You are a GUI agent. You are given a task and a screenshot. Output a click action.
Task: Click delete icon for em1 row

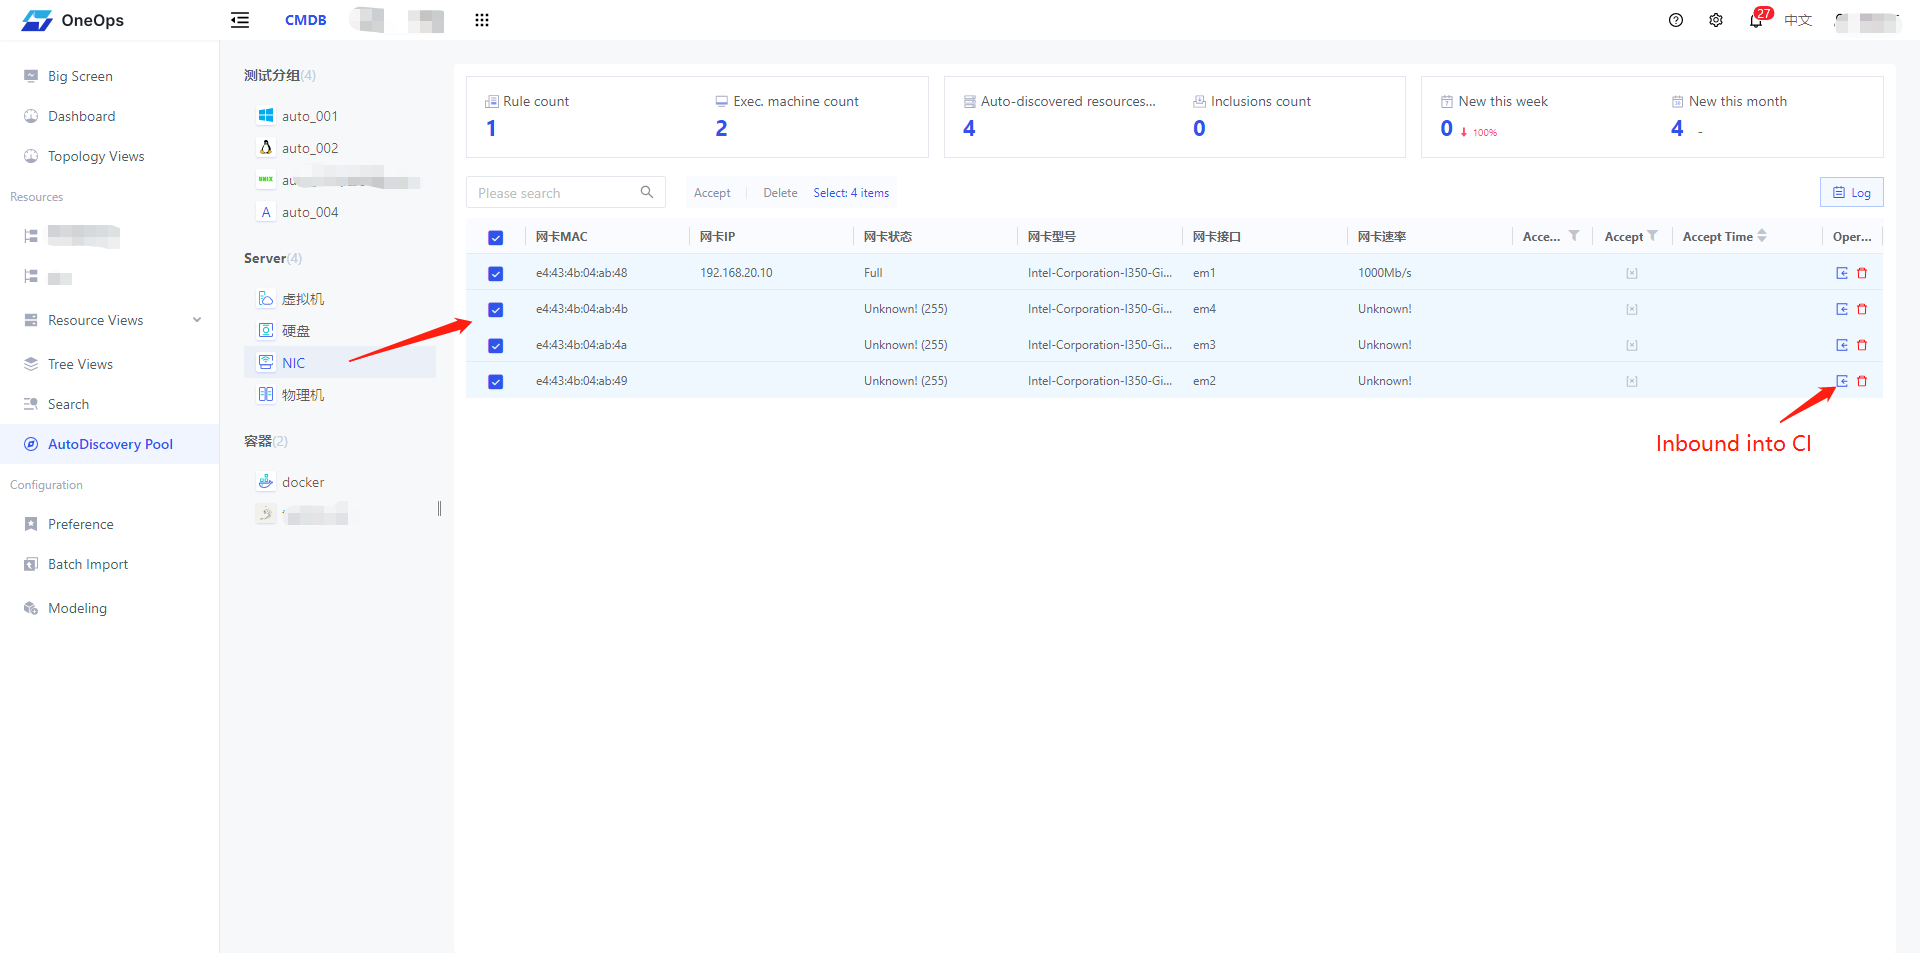pos(1862,273)
